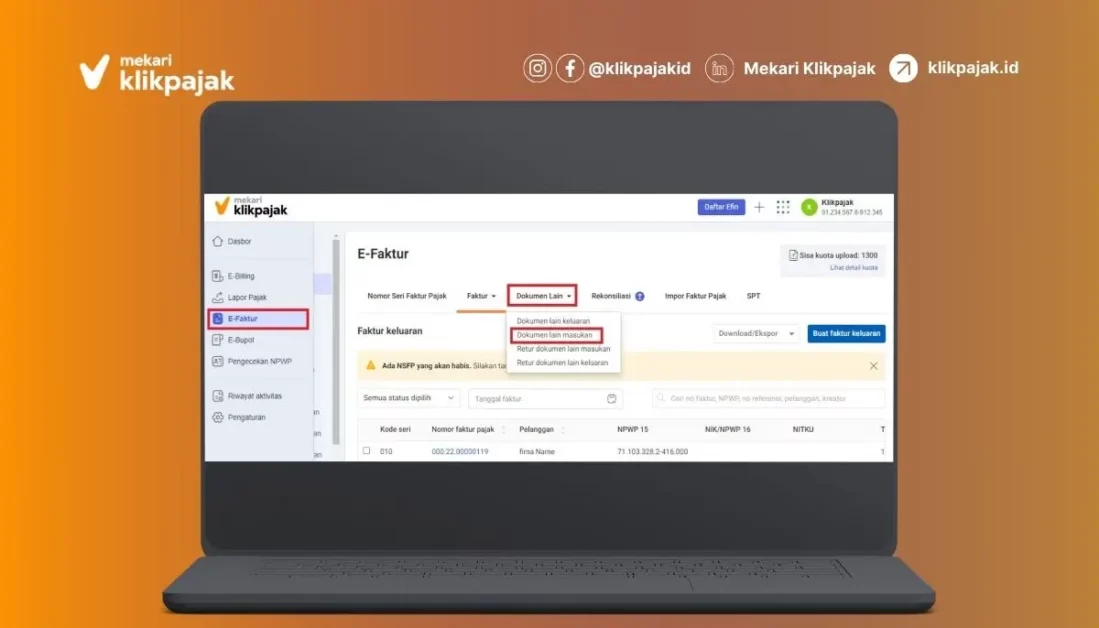Click the yellow NSFP warning triangle icon
This screenshot has height=628, width=1099.
[371, 365]
